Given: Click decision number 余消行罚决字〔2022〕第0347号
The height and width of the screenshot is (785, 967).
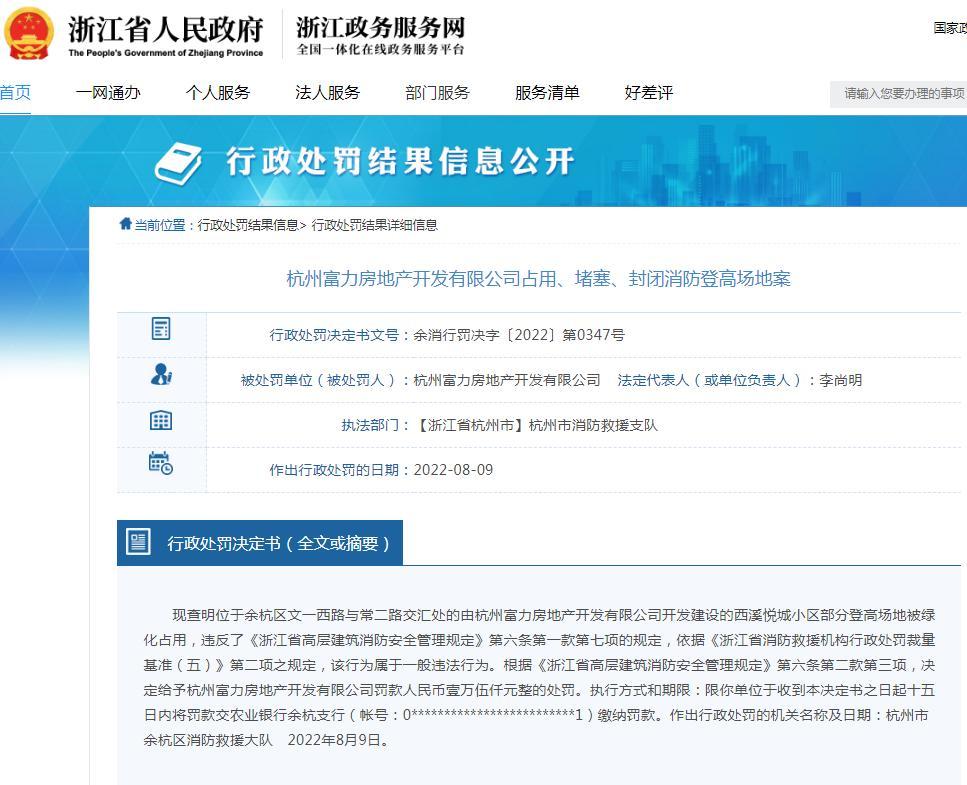Looking at the screenshot, I should click(519, 335).
